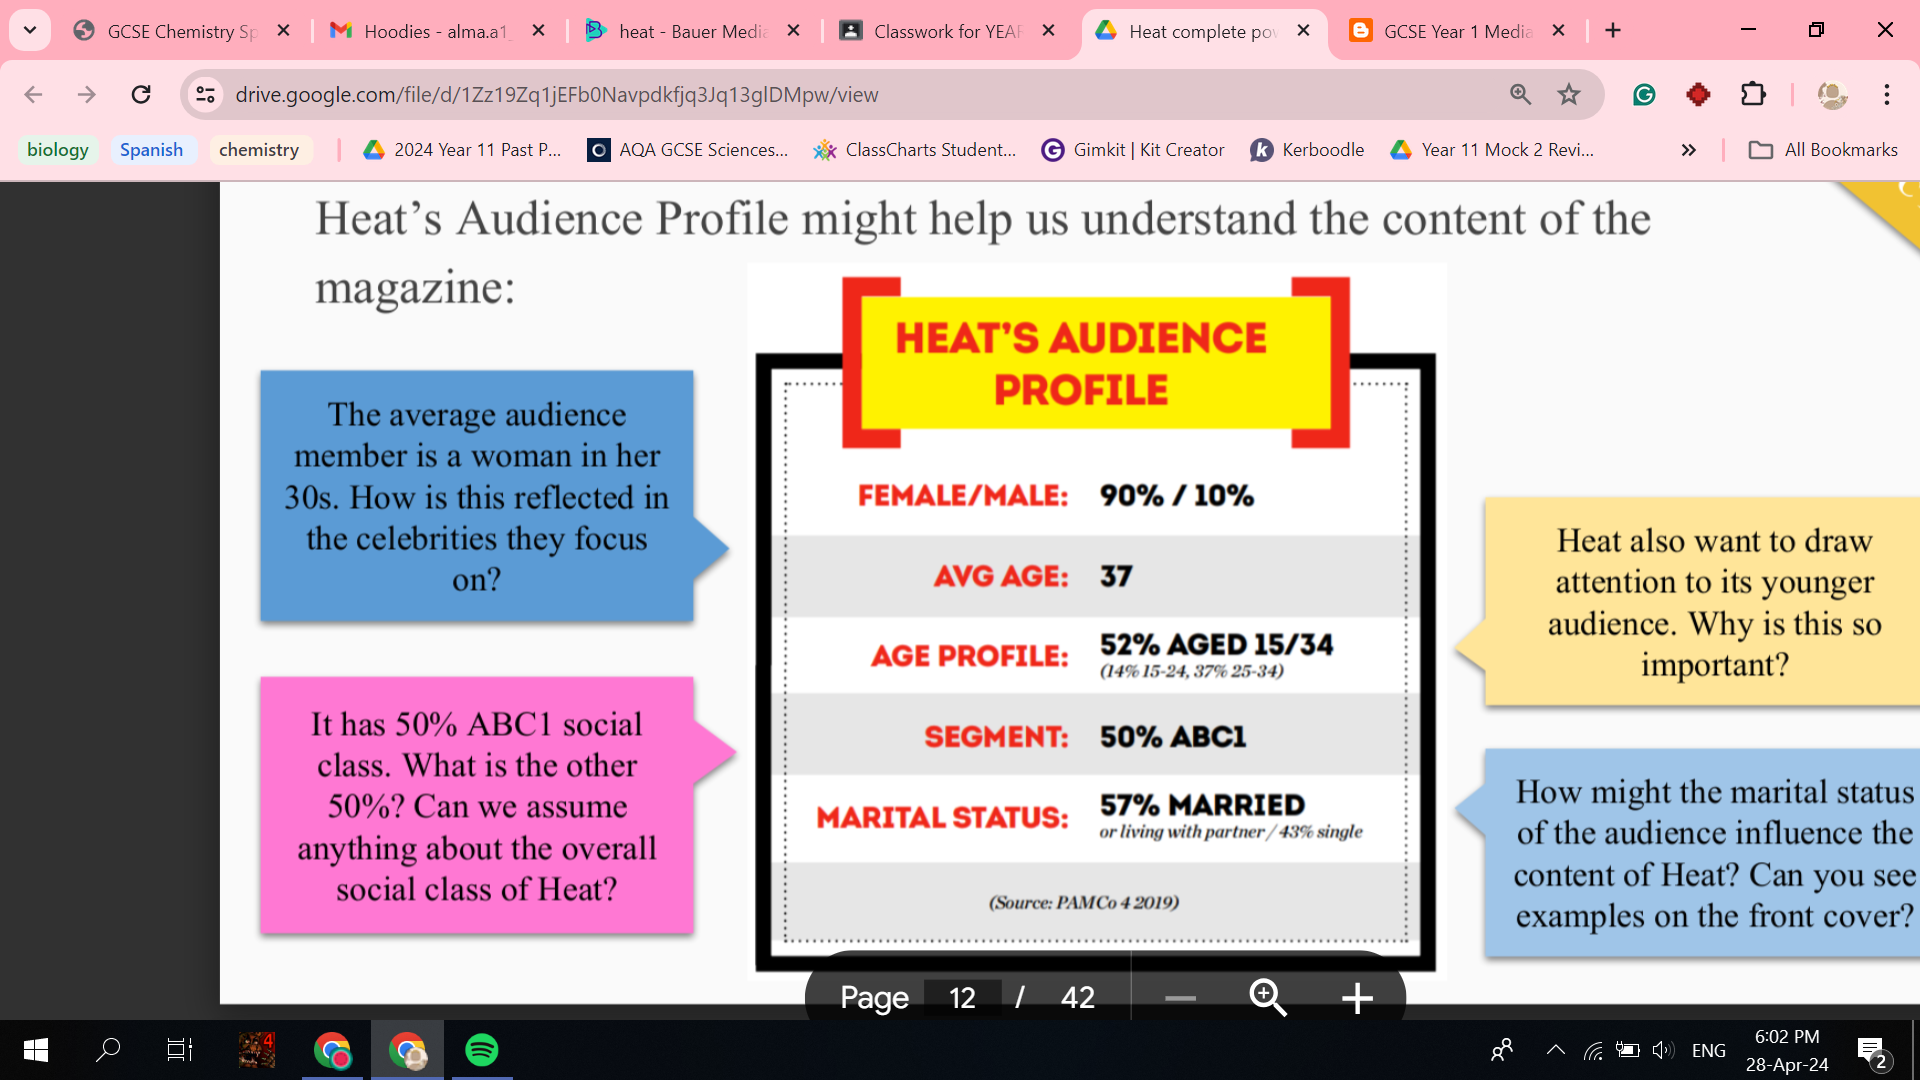
Task: Zoom out with the minus button
Action: (1180, 997)
